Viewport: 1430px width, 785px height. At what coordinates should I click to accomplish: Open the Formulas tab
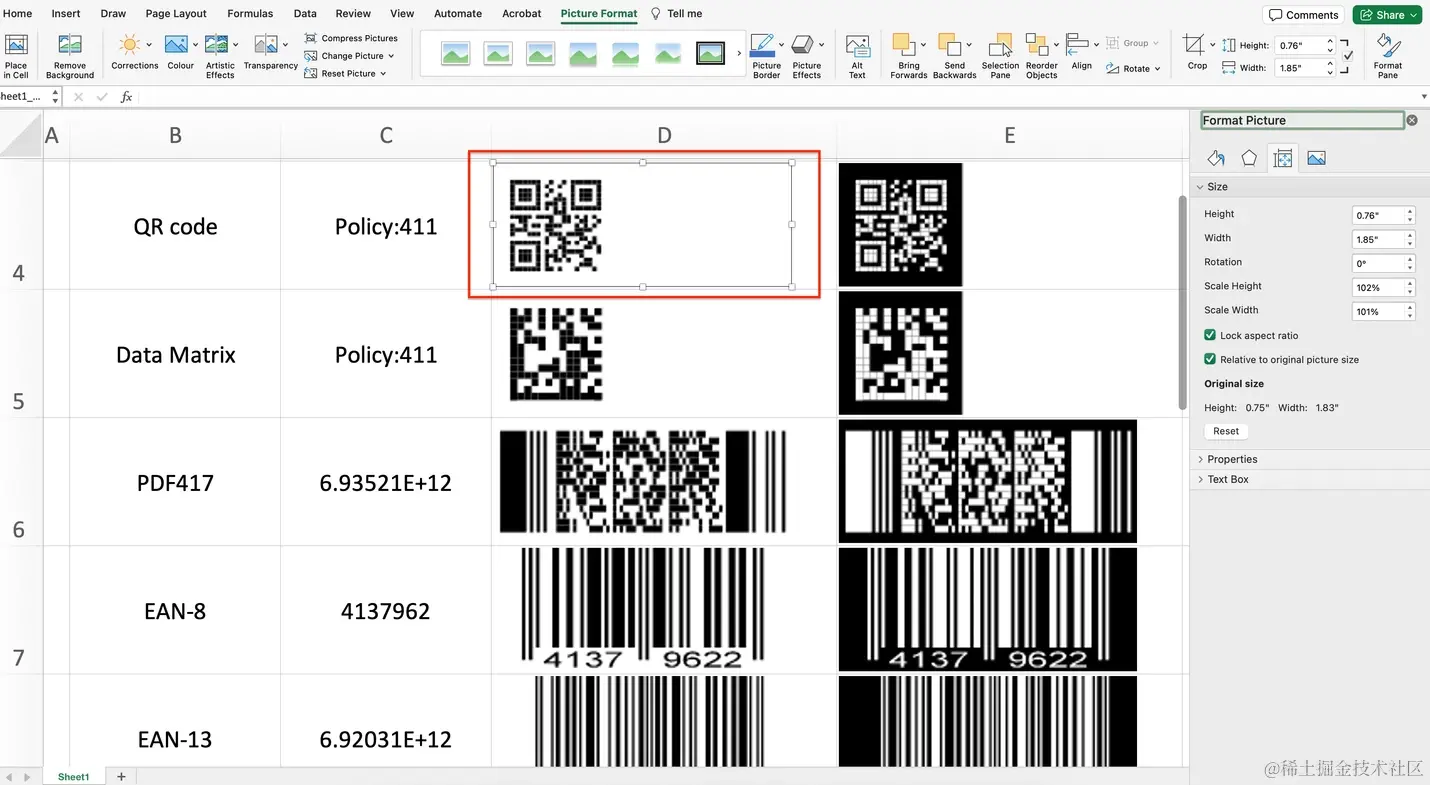pos(250,14)
